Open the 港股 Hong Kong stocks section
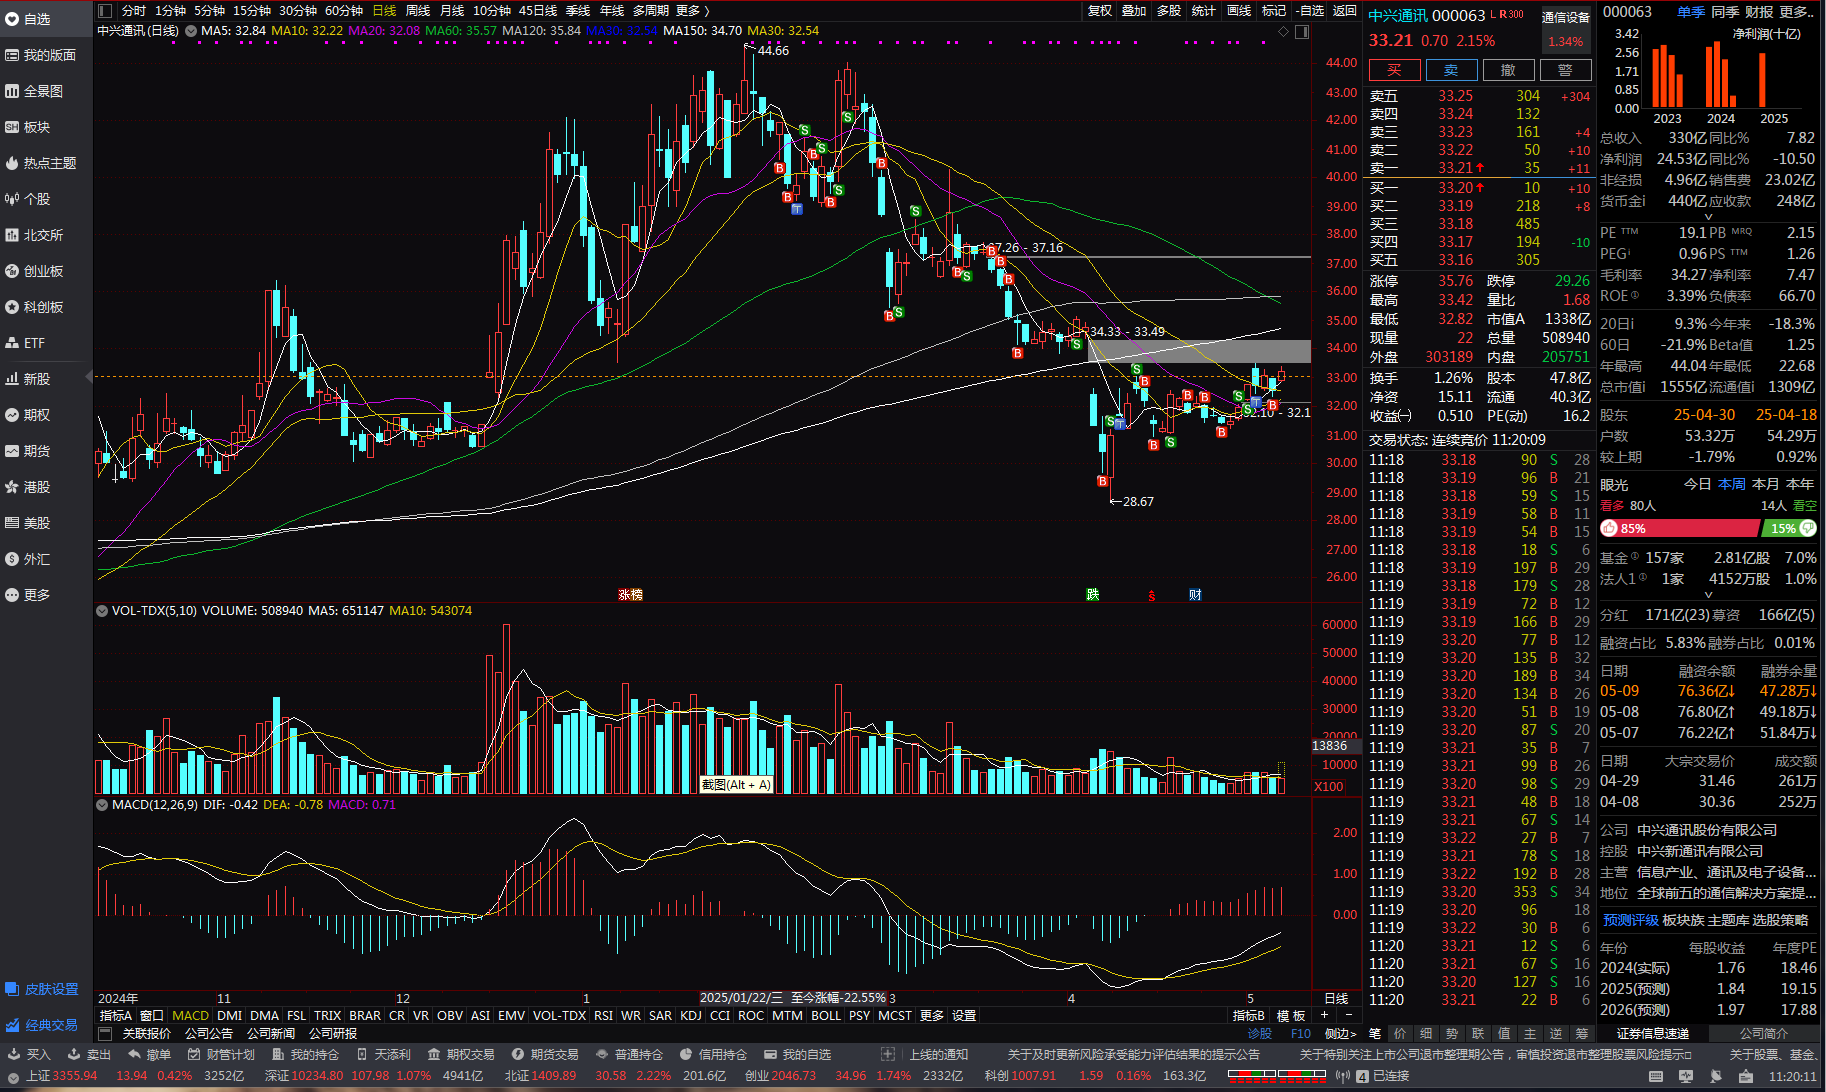Screen dimensions: 1826x1092 pos(28,487)
